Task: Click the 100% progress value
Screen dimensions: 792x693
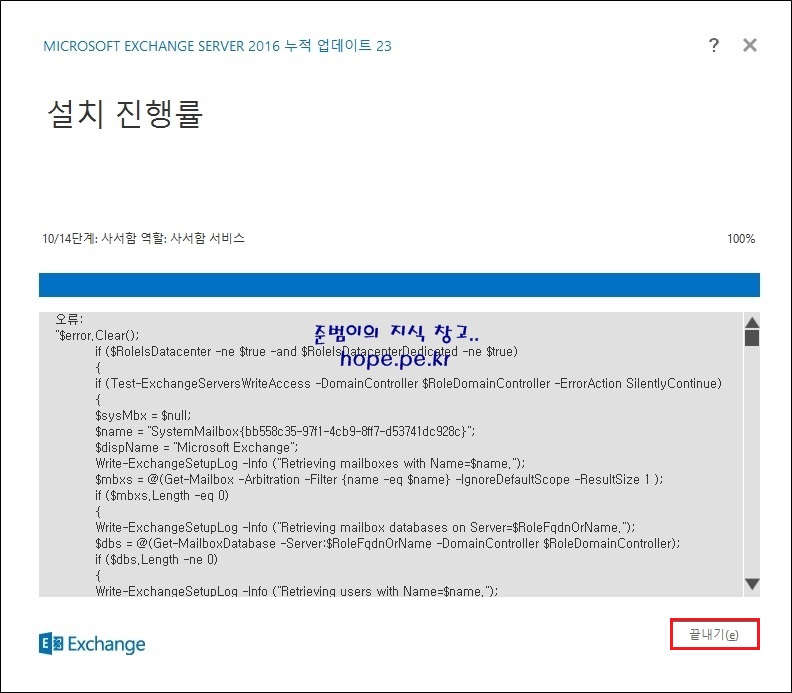Action: pos(741,239)
